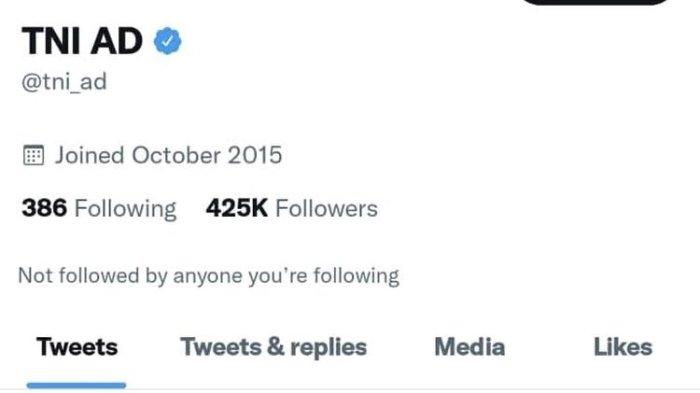Click the dark rounded button at top right

coord(595,2)
